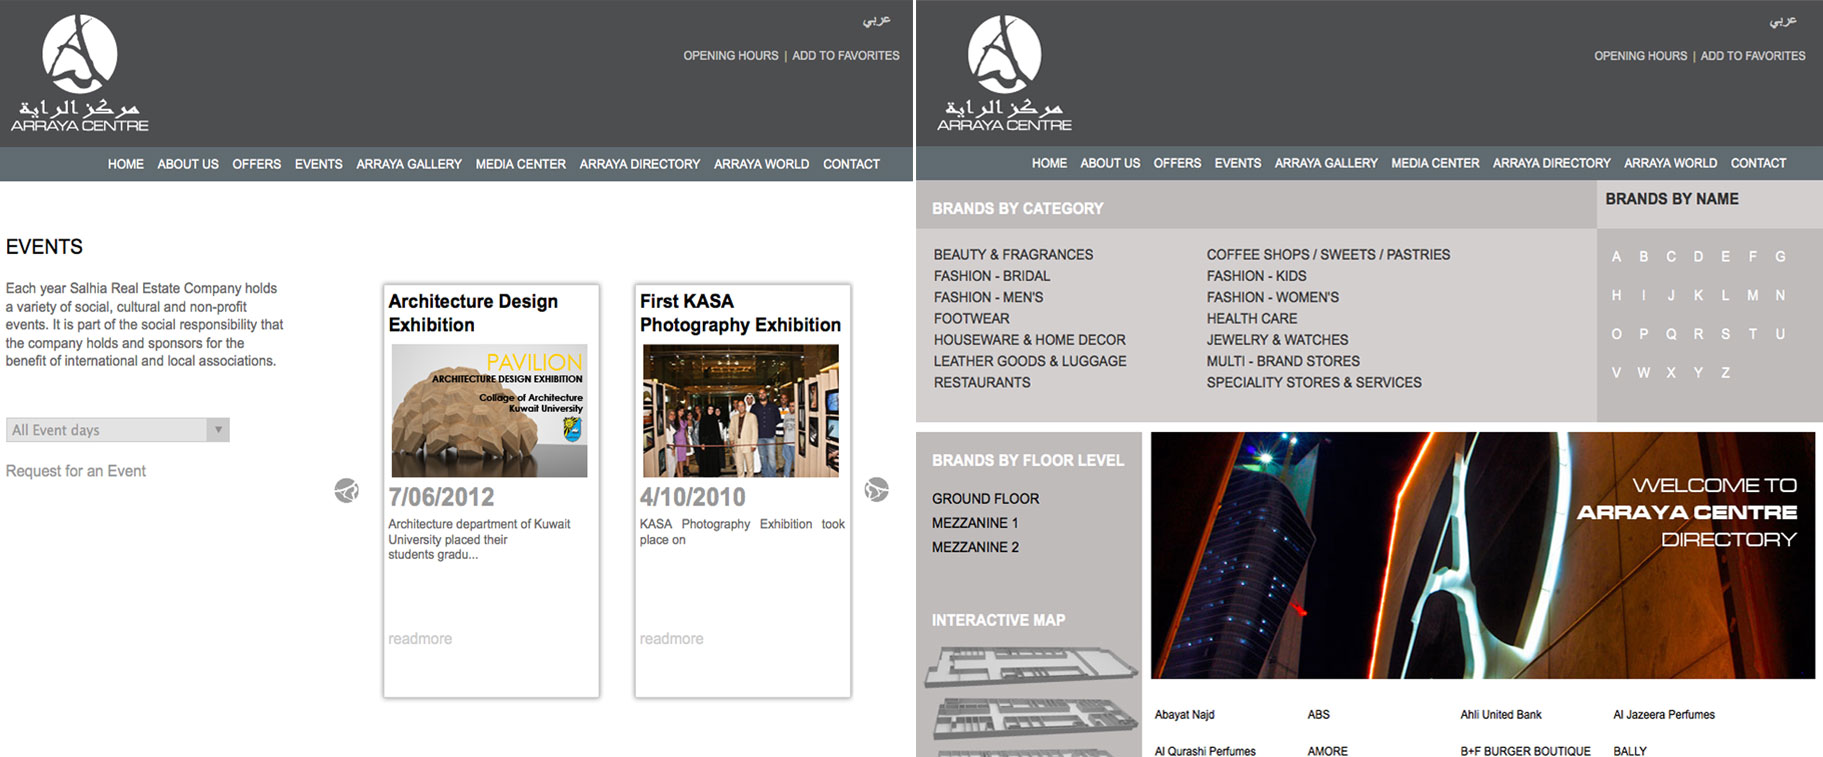Browse the Jewelry & Watches category

click(x=1277, y=340)
